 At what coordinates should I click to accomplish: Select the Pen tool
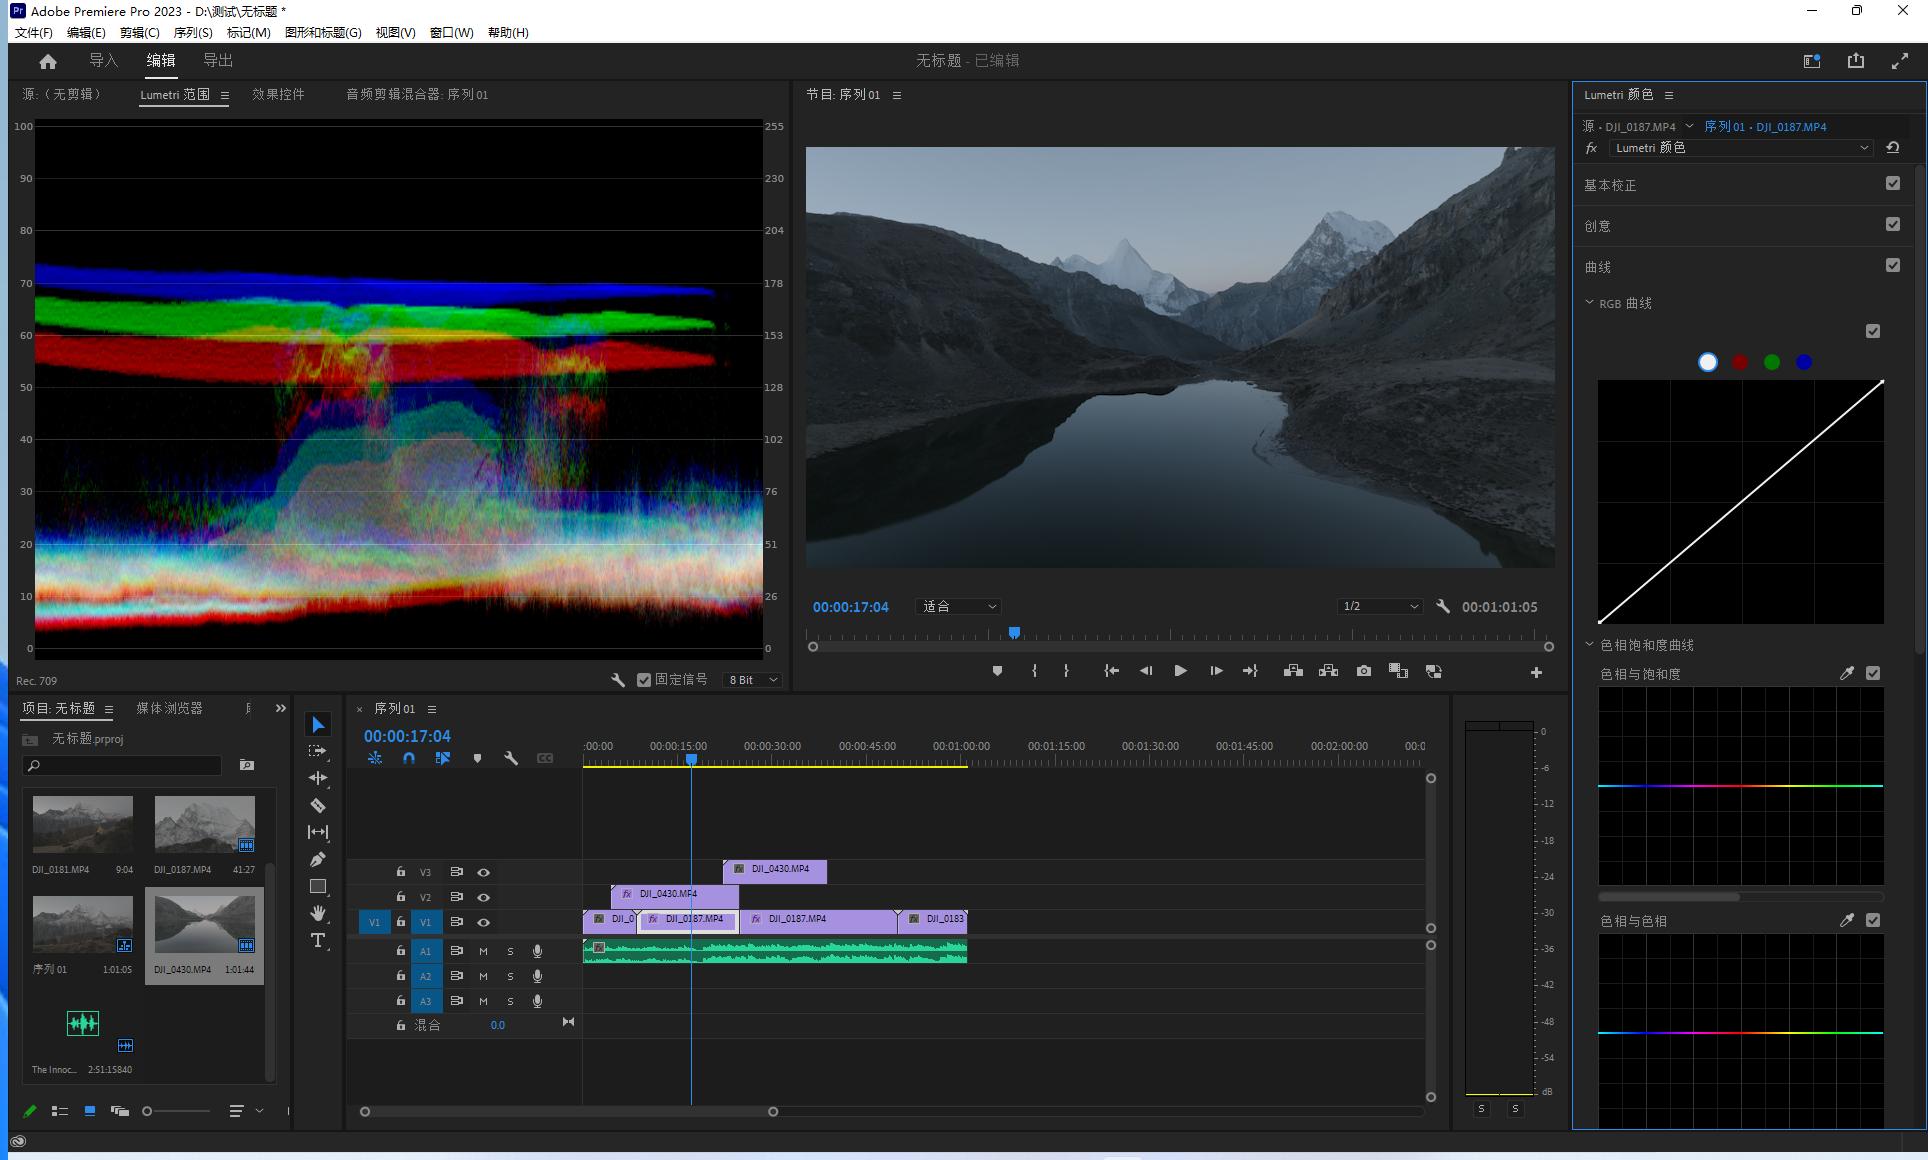[x=318, y=859]
